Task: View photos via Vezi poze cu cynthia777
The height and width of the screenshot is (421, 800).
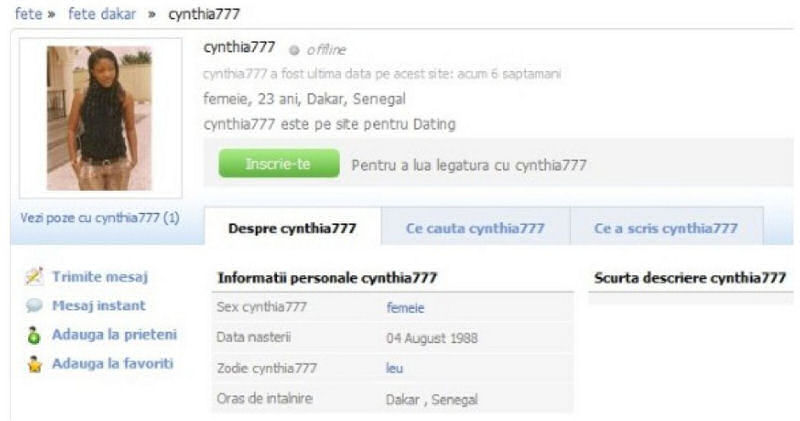Action: pos(100,218)
